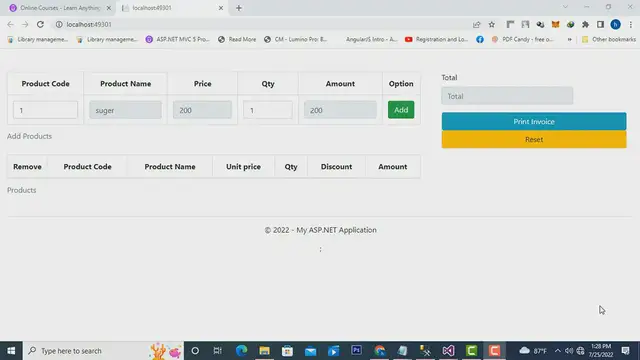Screen dimensions: 640x360
Task: Close the localhost:49301 tab
Action: [221, 8]
